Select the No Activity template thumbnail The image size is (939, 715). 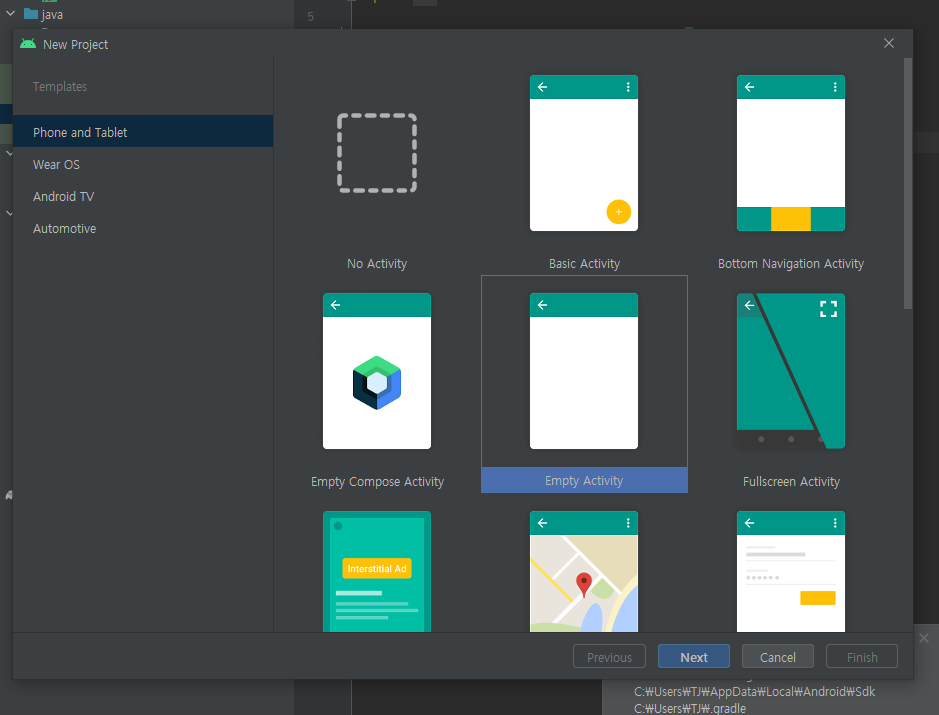(377, 153)
